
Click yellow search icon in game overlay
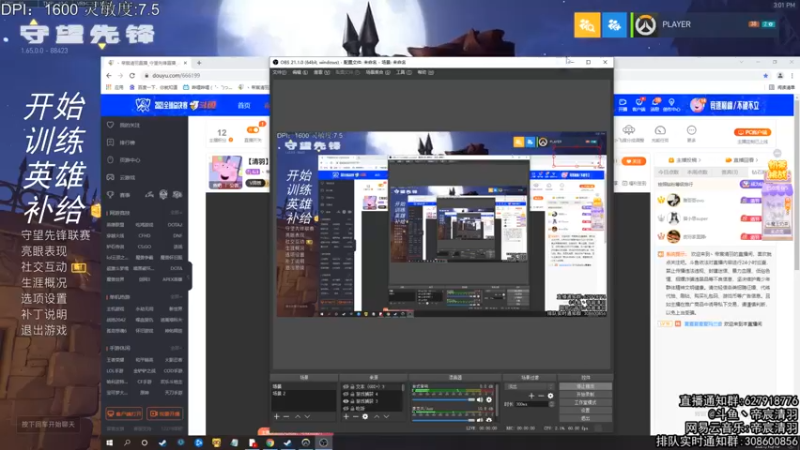[587, 24]
